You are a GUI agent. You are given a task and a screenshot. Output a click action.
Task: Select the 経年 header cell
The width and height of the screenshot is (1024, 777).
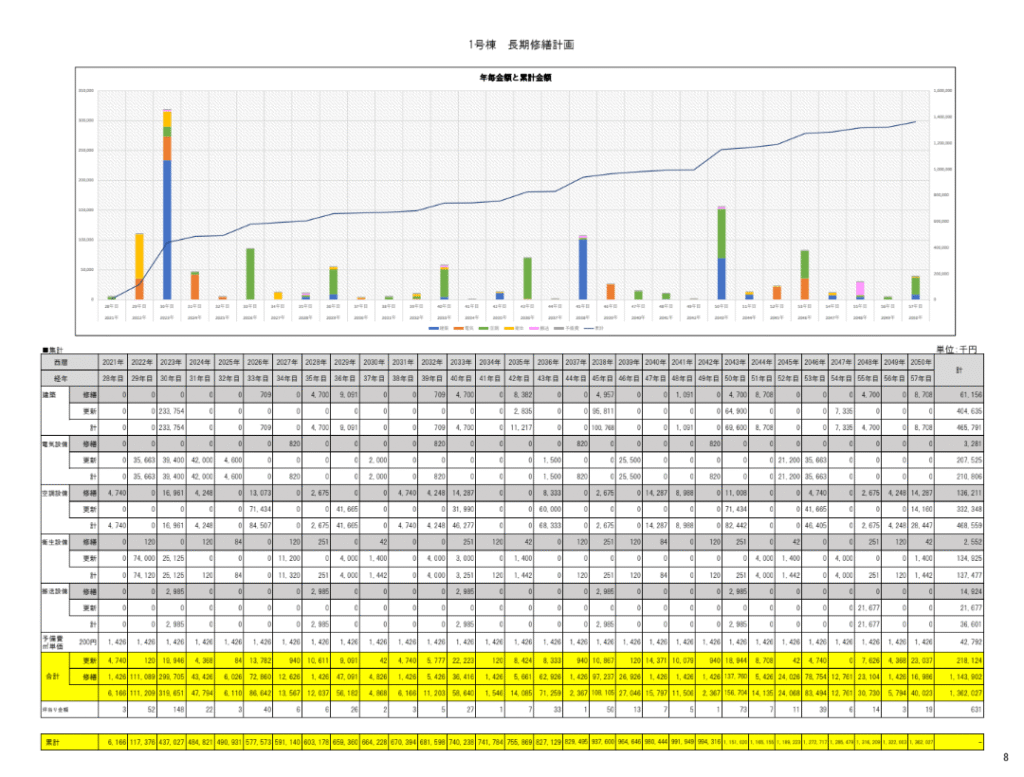[63, 380]
